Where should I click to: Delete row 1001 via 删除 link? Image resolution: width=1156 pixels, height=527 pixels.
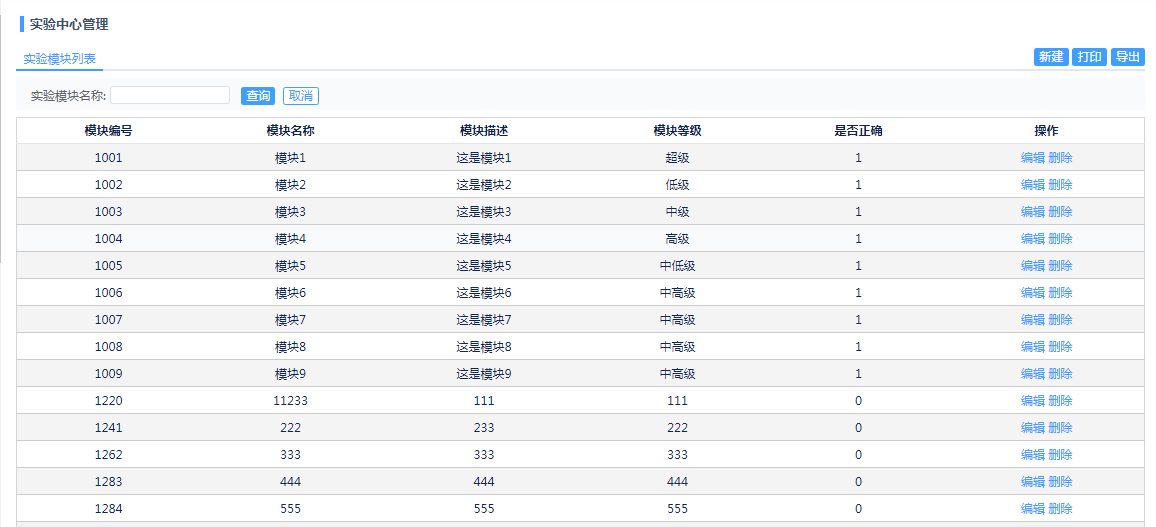point(1060,158)
